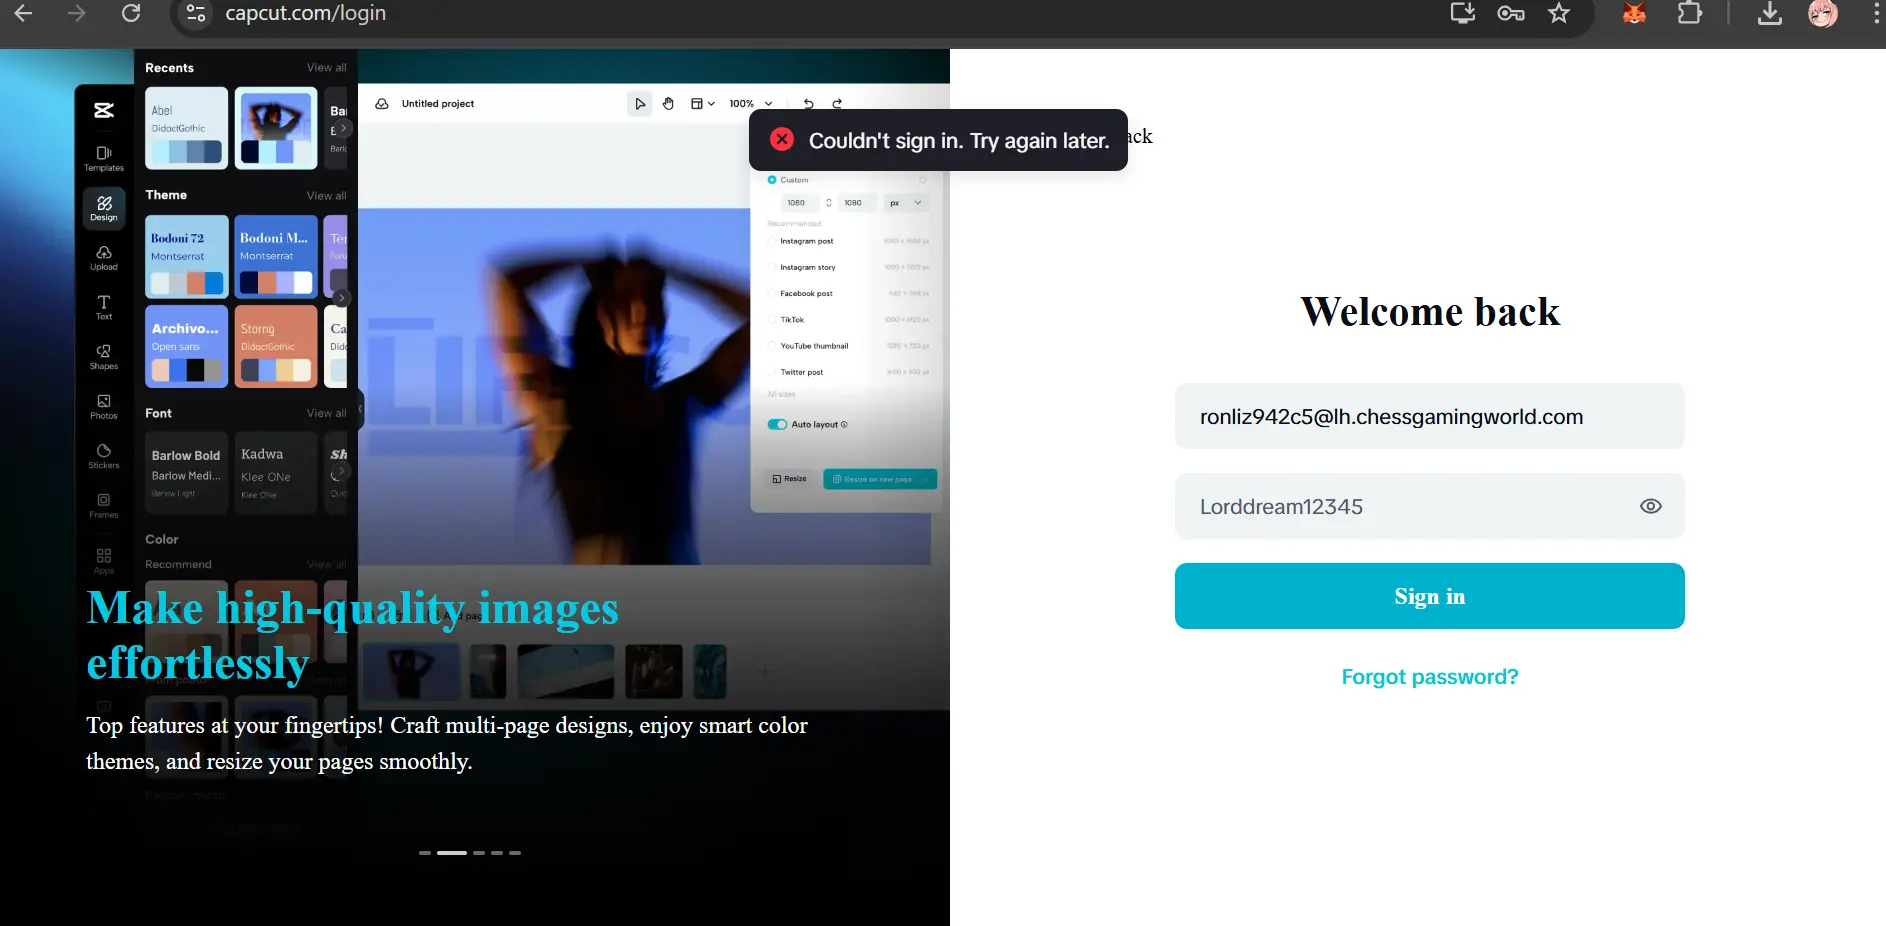Viewport: 1886px width, 926px height.
Task: Click Resize on new page button
Action: [x=880, y=479]
